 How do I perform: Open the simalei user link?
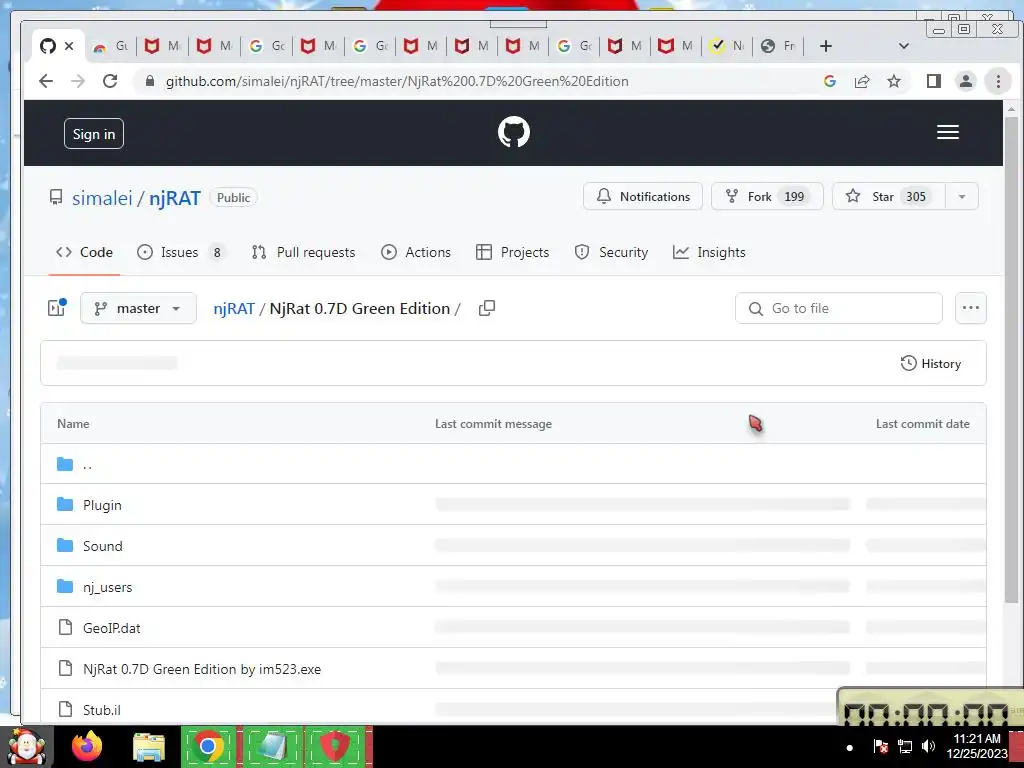point(102,198)
